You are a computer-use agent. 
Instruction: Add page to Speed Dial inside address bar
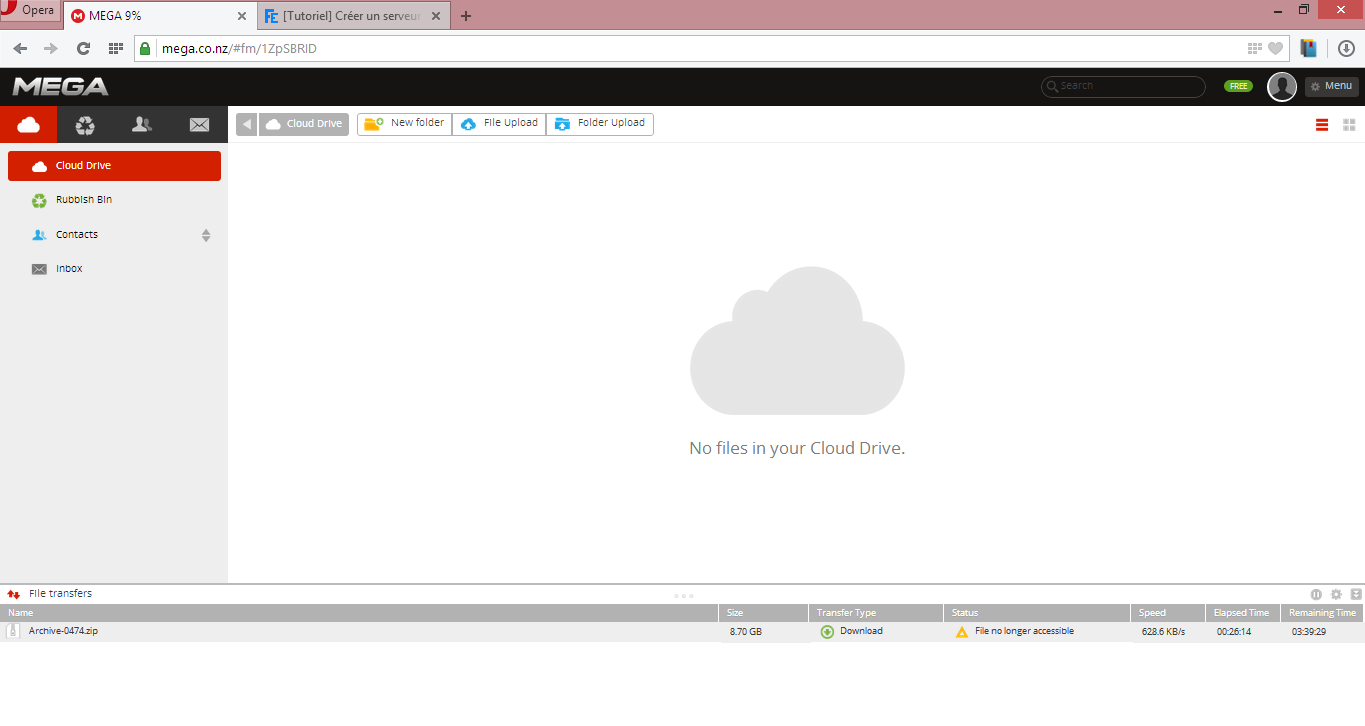pos(1255,48)
